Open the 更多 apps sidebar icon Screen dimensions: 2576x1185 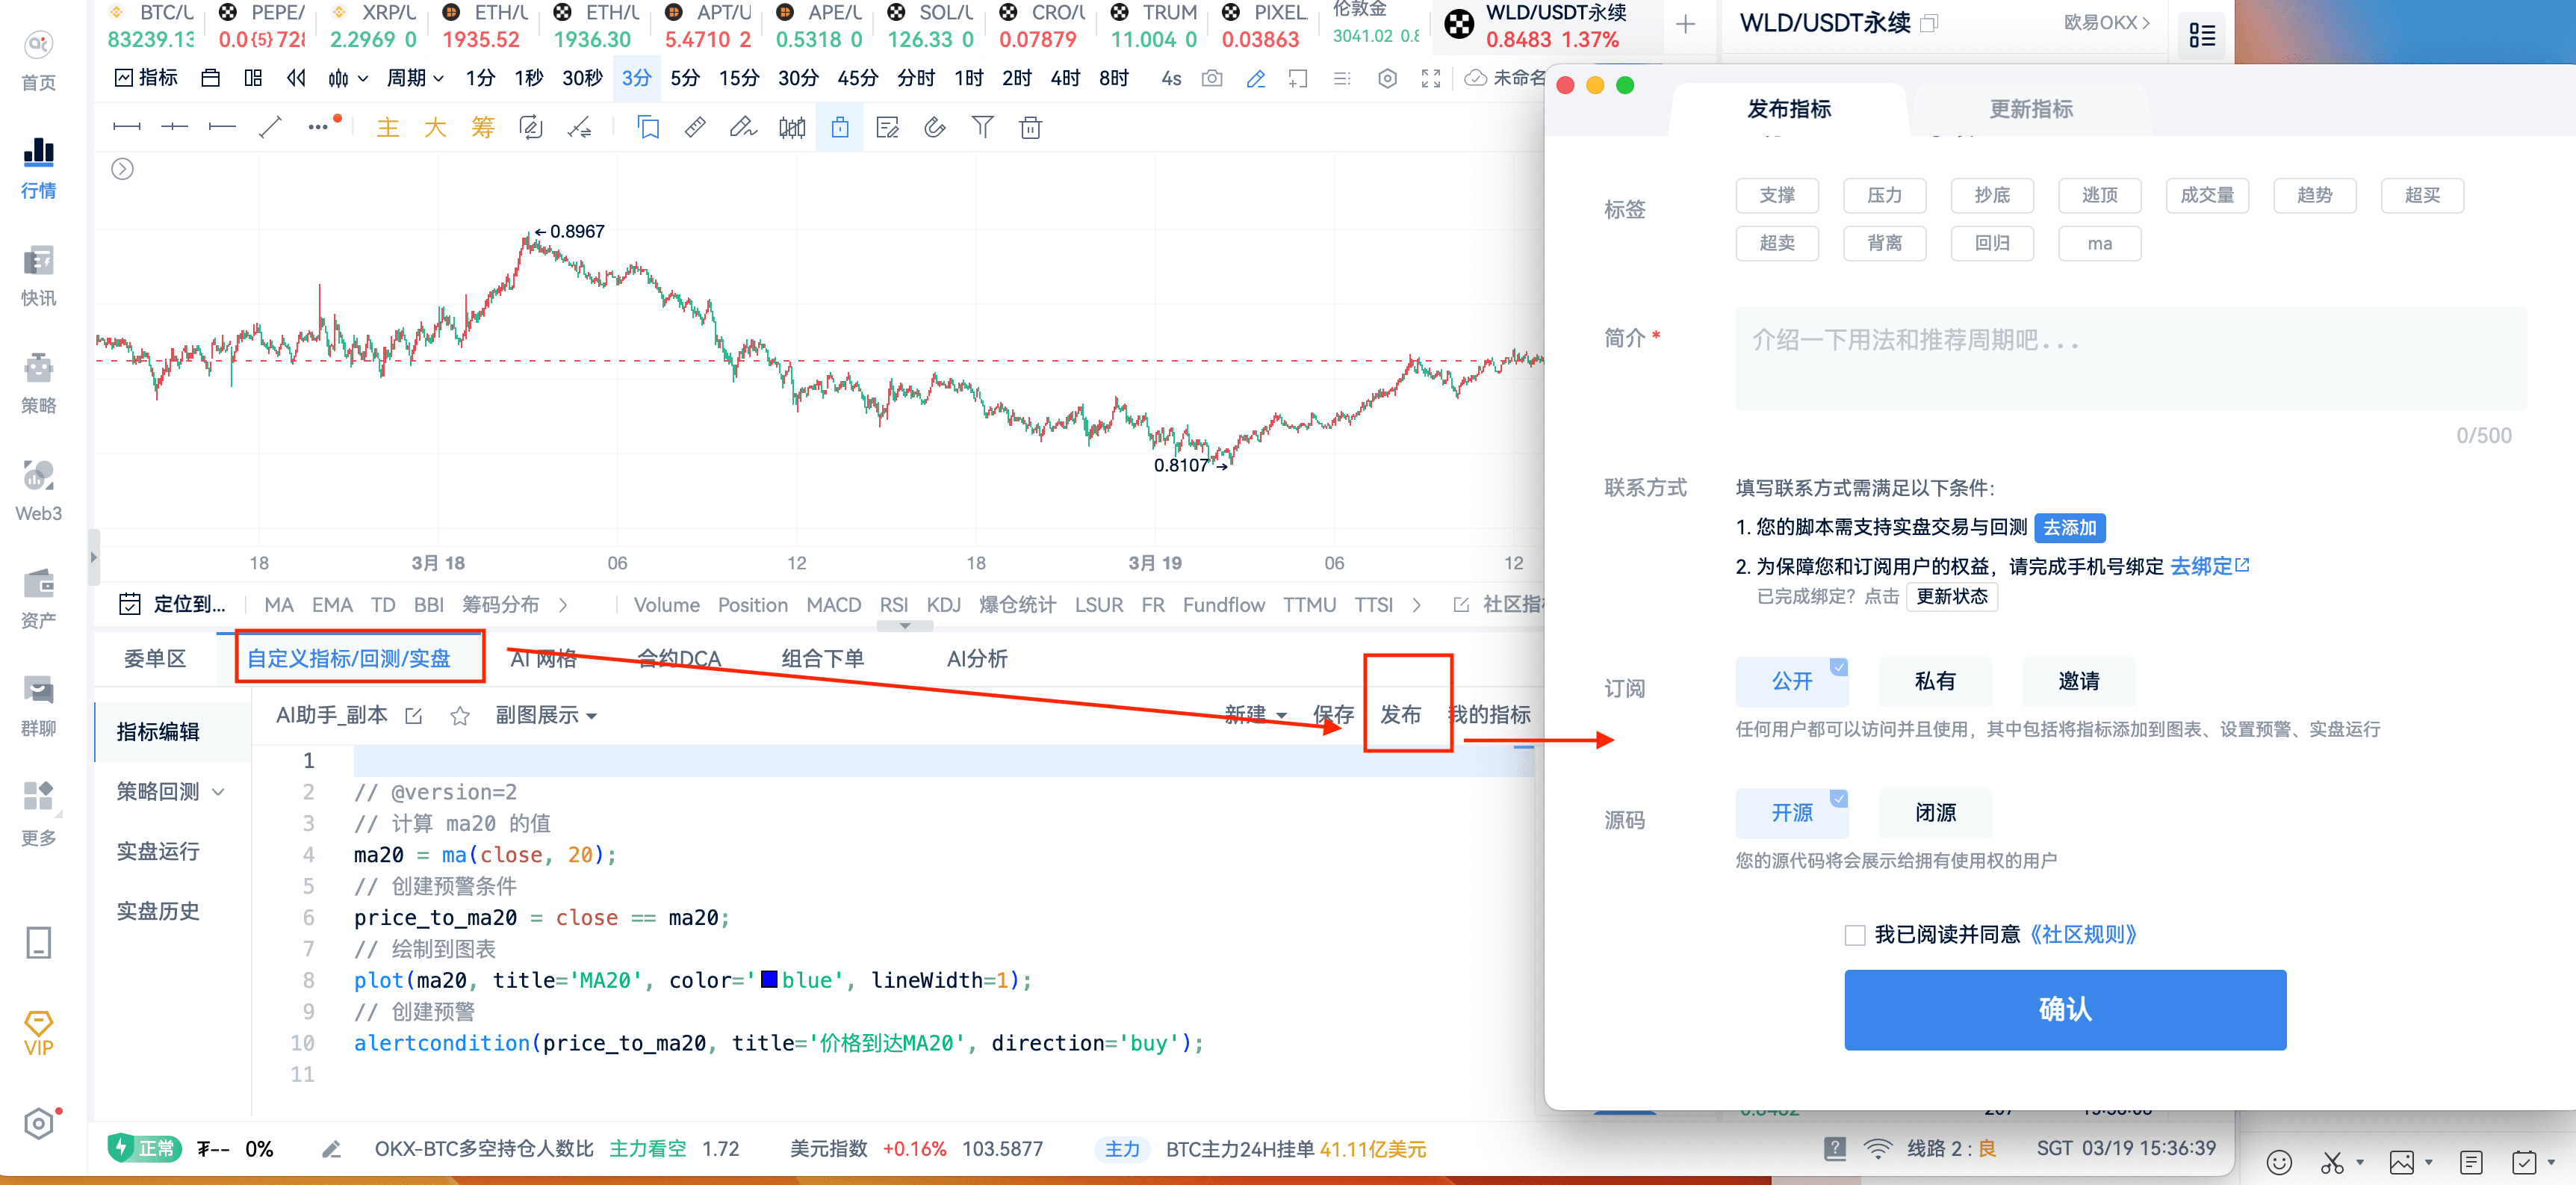(x=38, y=814)
